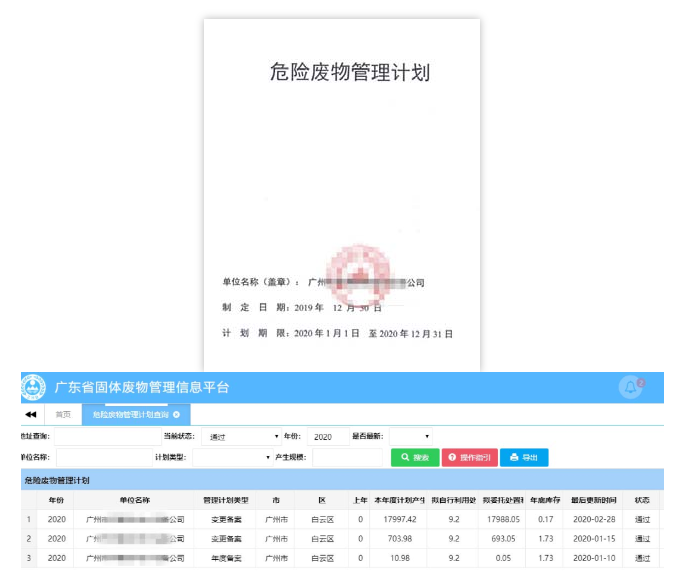Click the red company seal stamp
Screen dimensions: 675x581
coord(358,275)
